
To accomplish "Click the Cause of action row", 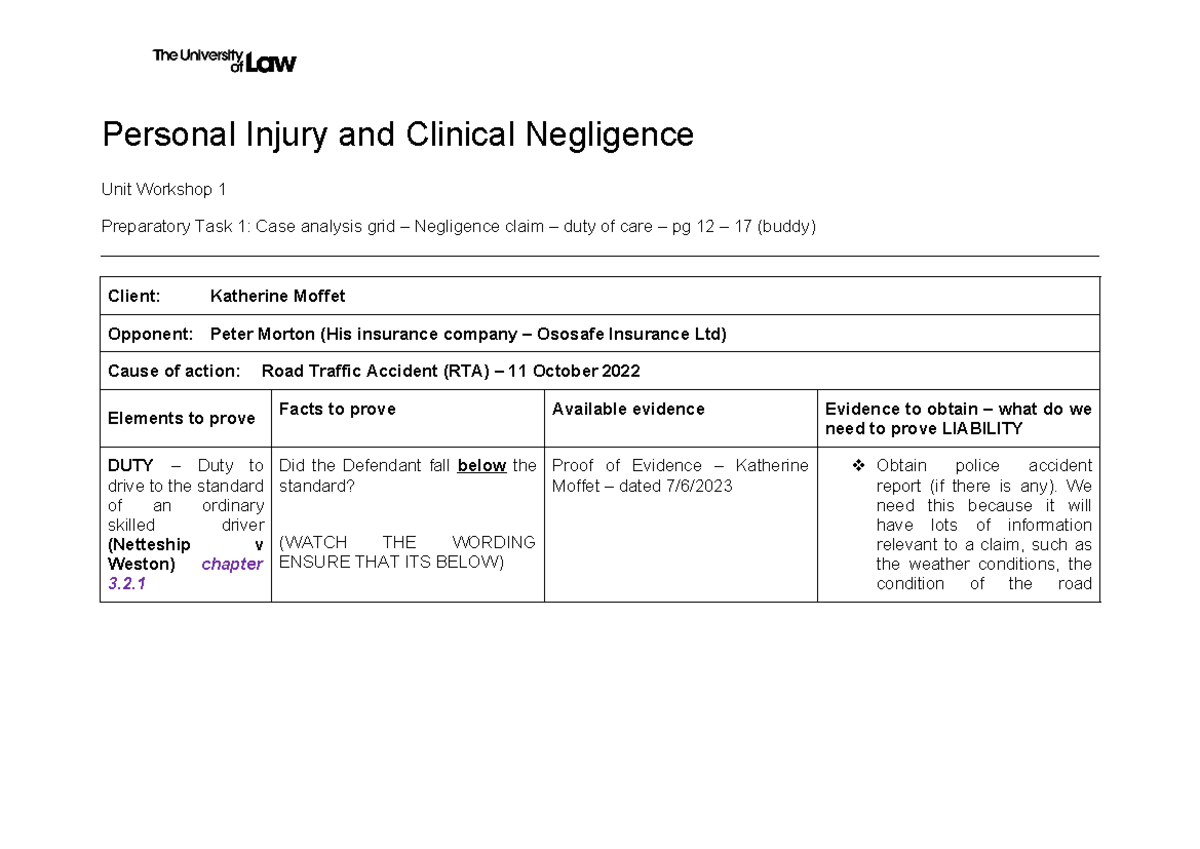I will click(x=600, y=371).
